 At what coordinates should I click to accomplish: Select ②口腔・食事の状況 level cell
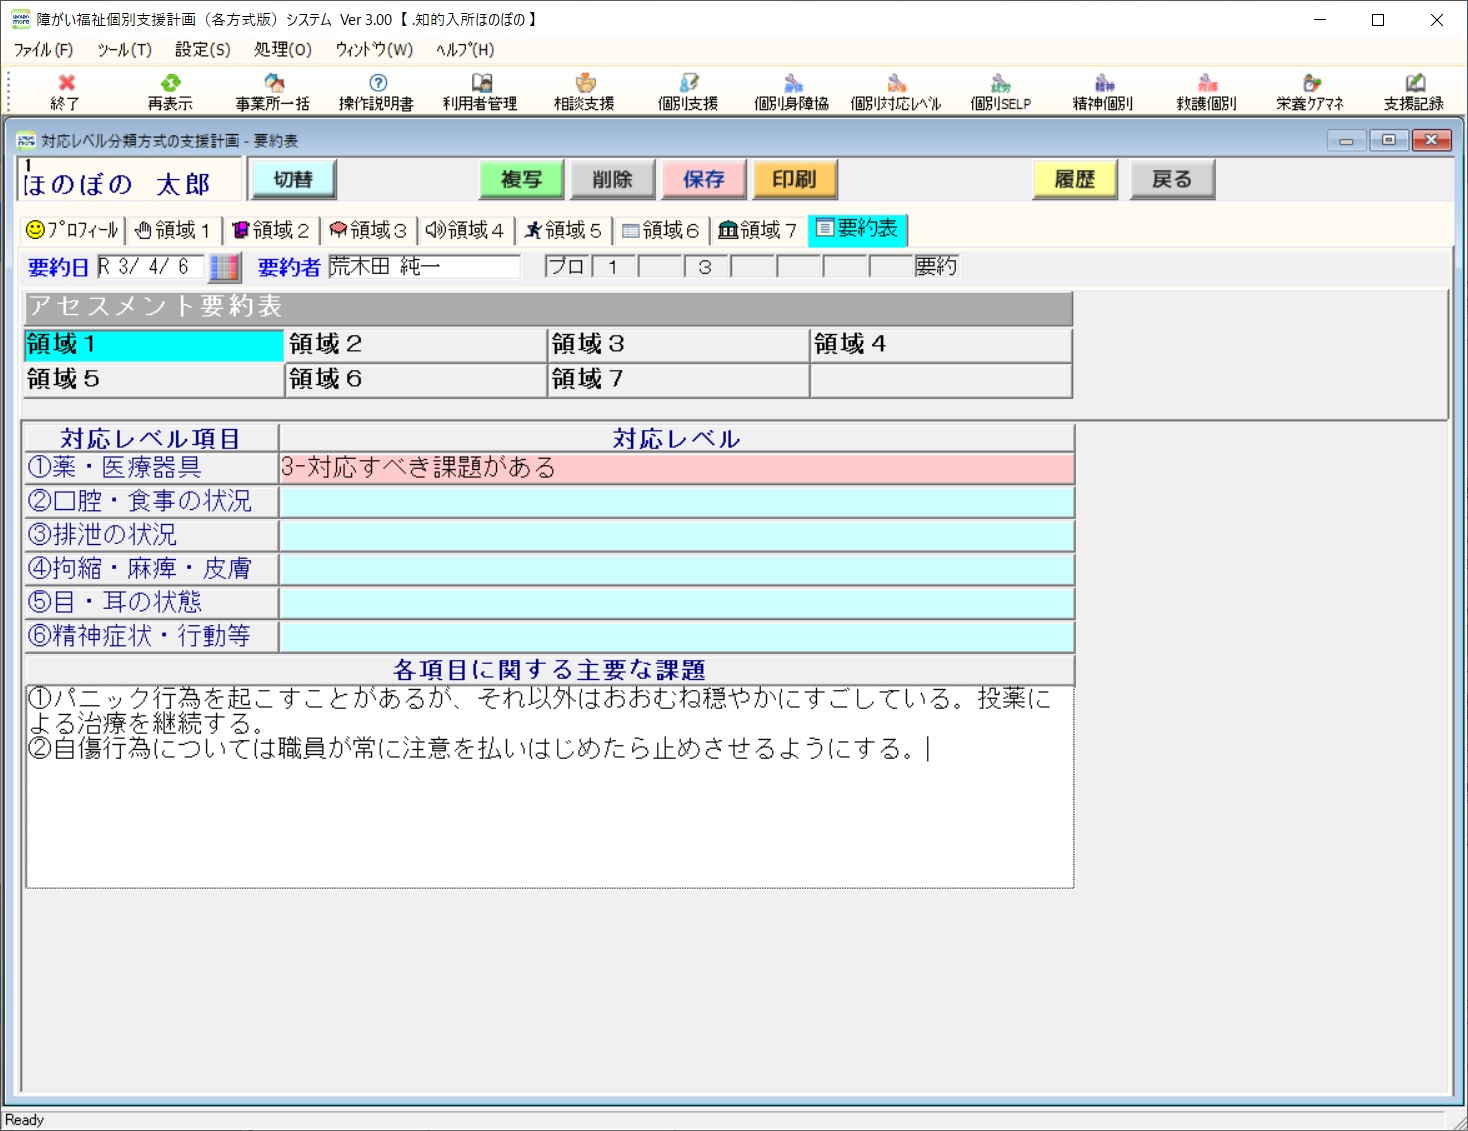pos(676,501)
